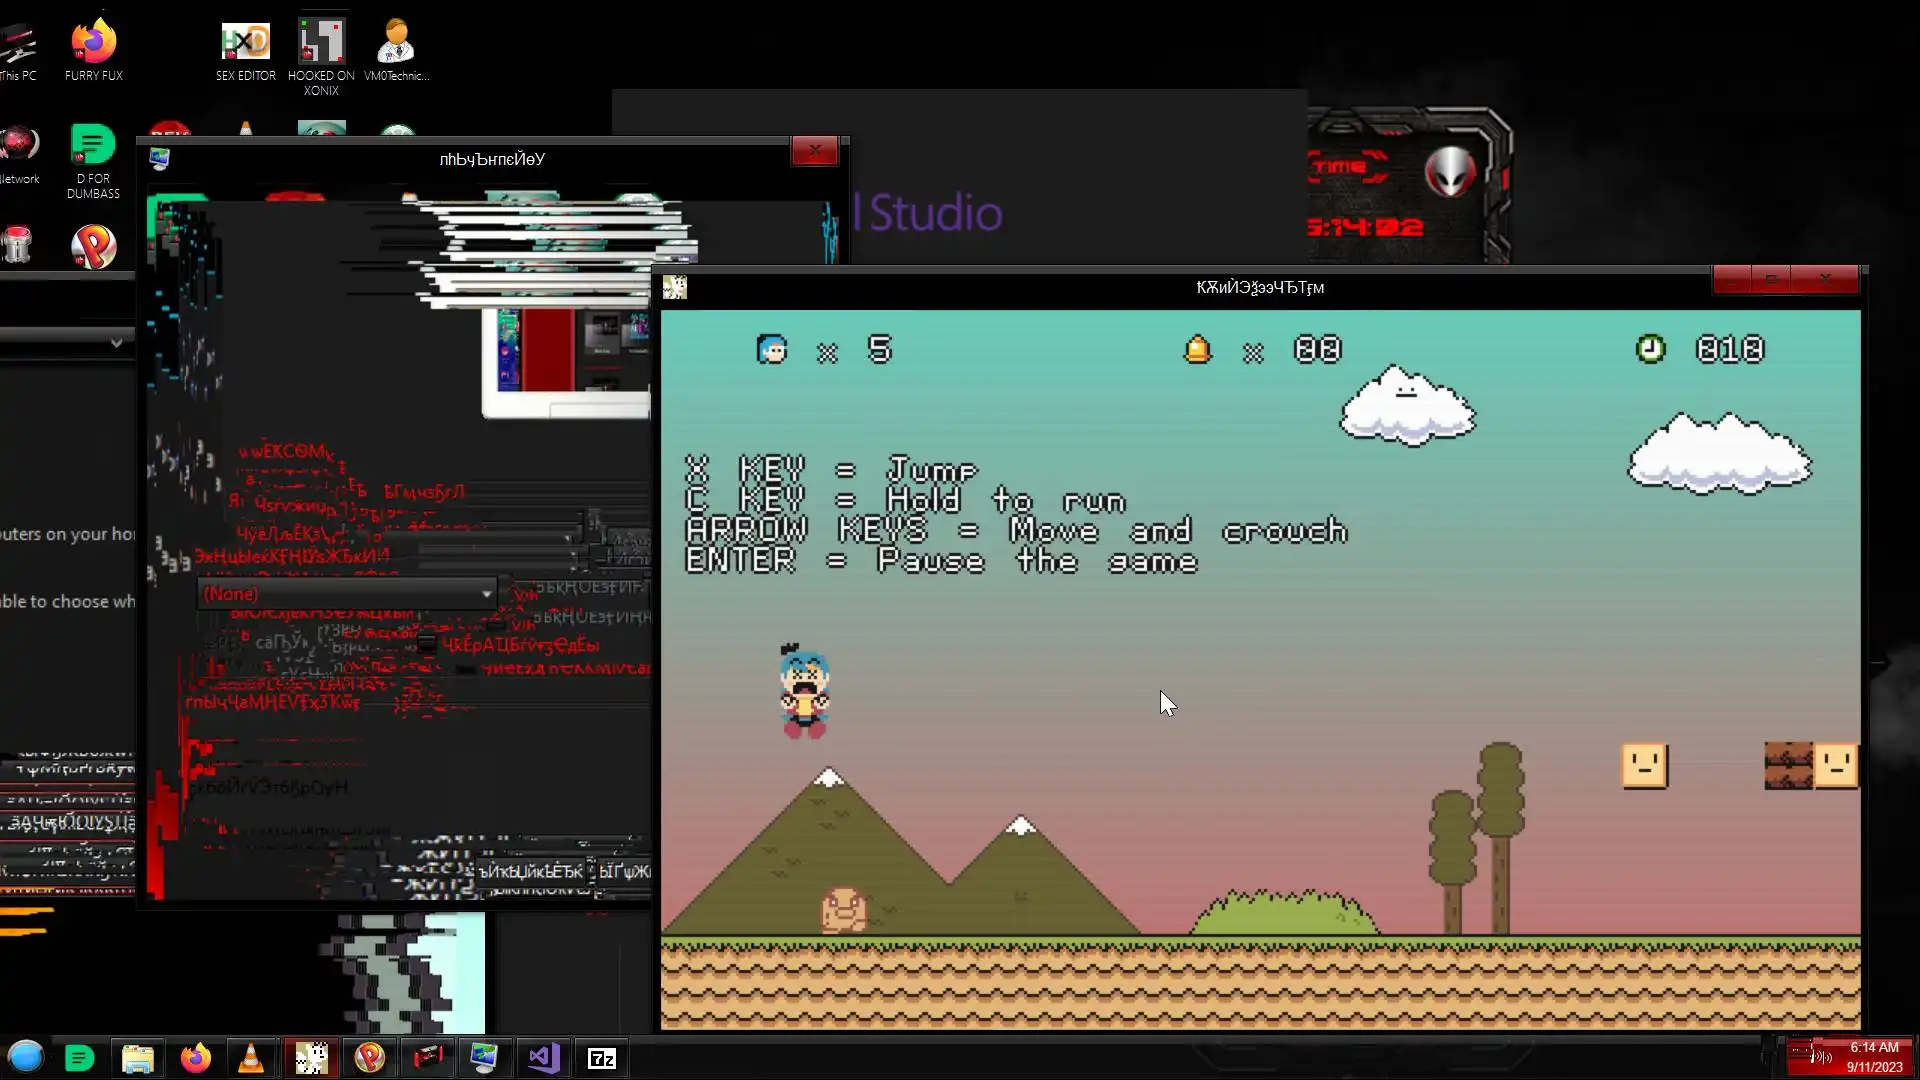Close the glitched dialog with the red X

[x=814, y=151]
